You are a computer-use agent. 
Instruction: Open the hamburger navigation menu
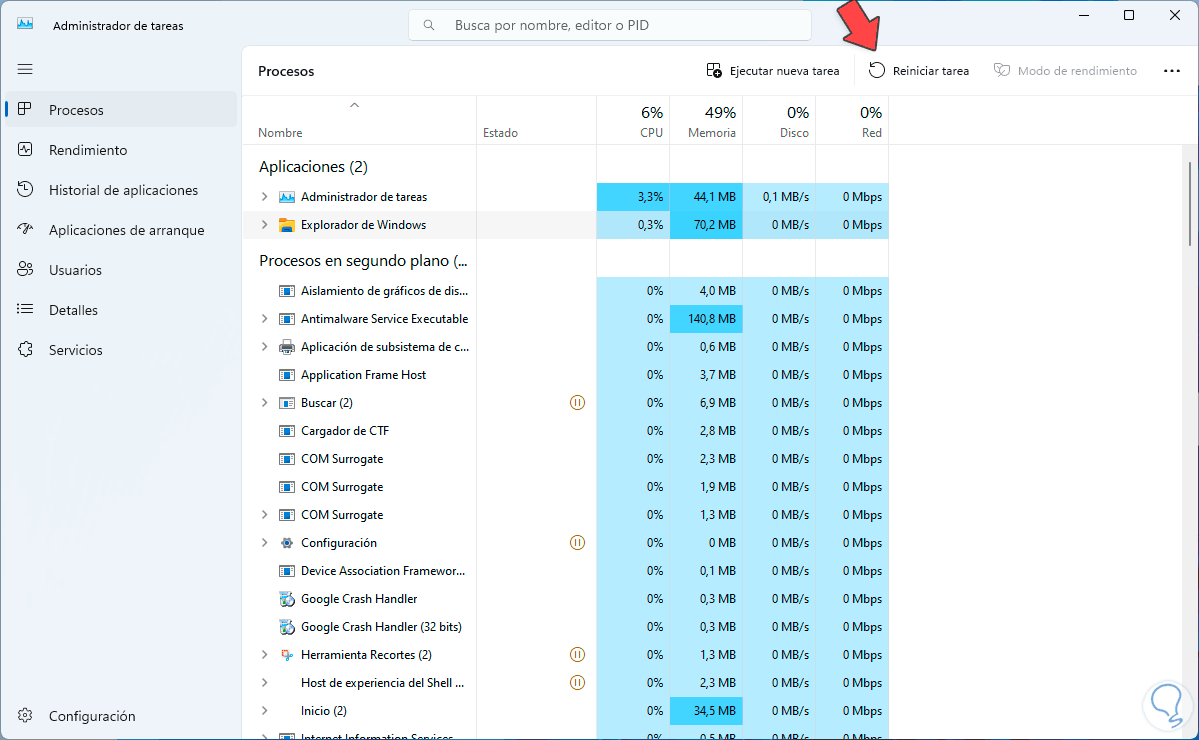coord(25,70)
